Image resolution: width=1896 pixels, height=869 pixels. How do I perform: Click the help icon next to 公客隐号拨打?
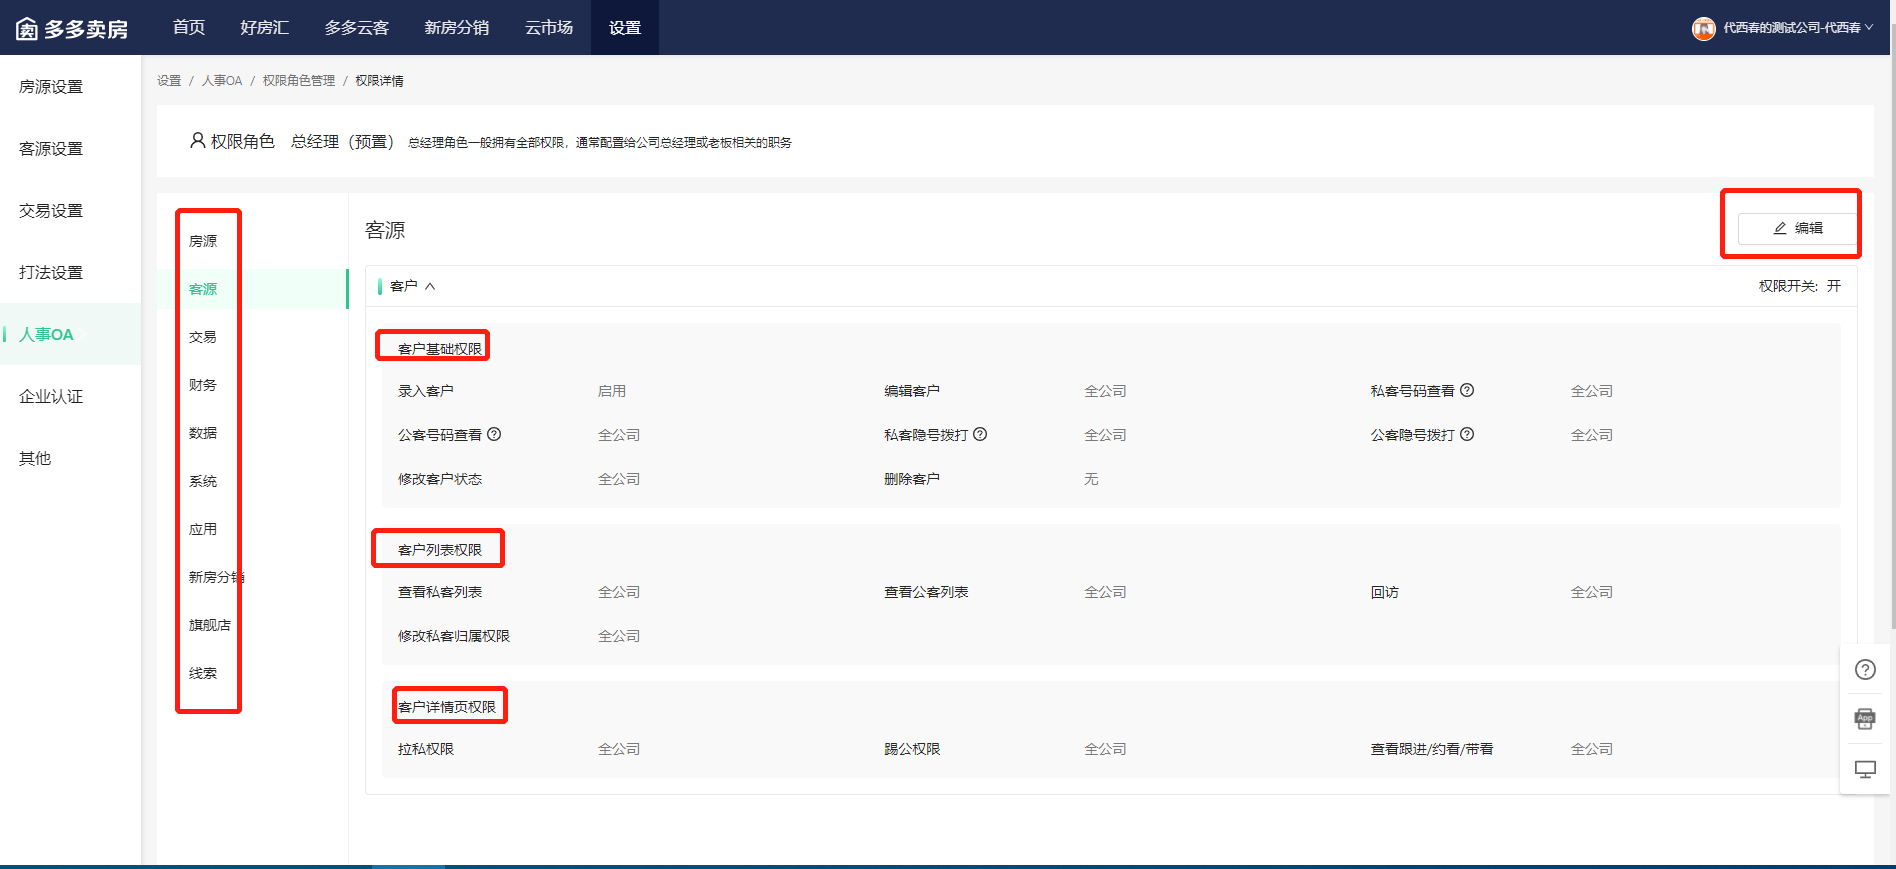pyautogui.click(x=1467, y=434)
